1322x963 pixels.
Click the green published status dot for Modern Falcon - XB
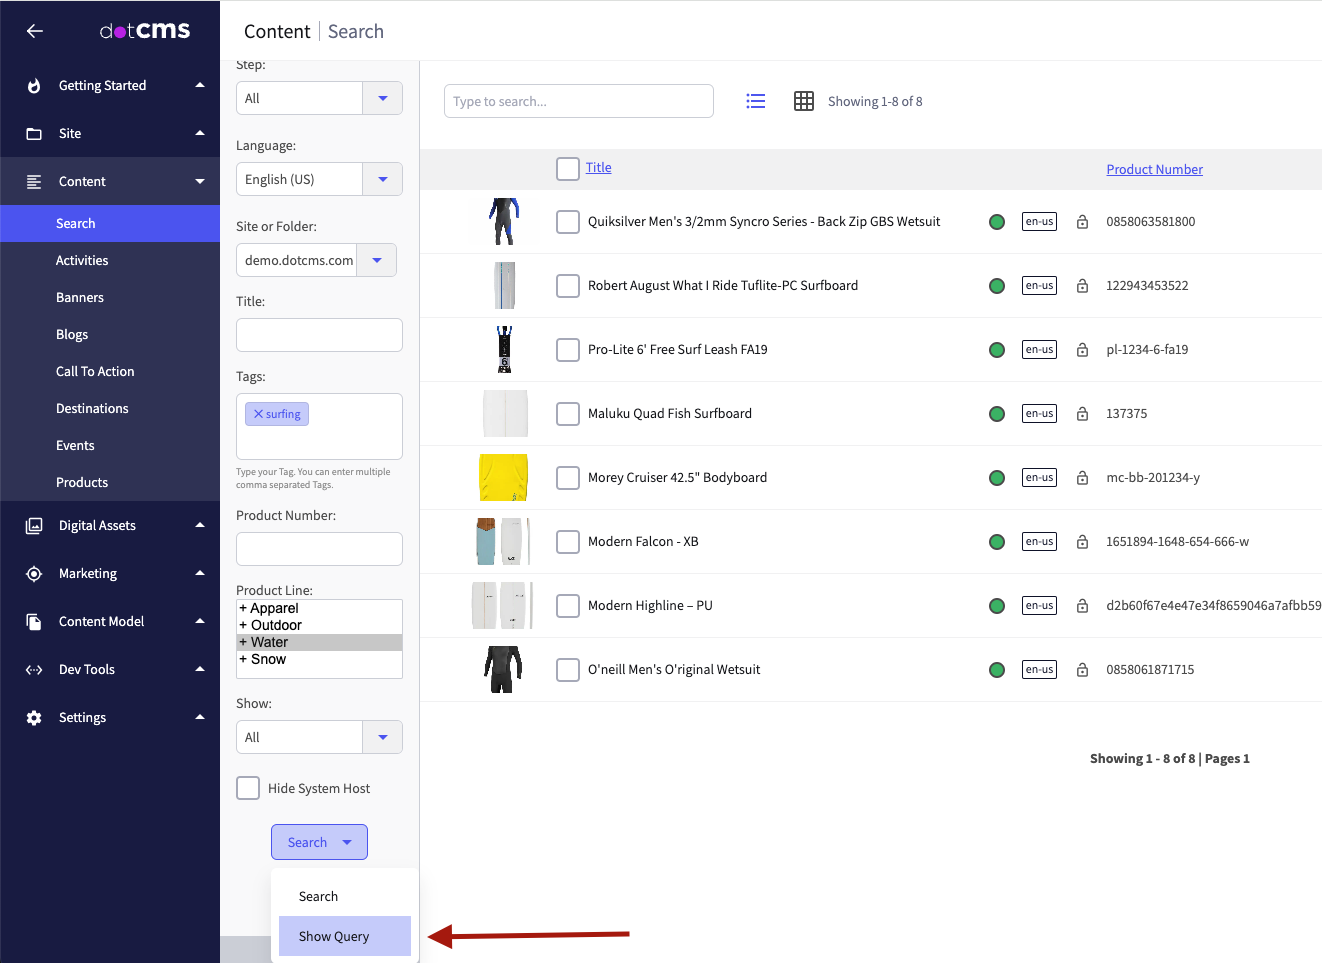997,542
